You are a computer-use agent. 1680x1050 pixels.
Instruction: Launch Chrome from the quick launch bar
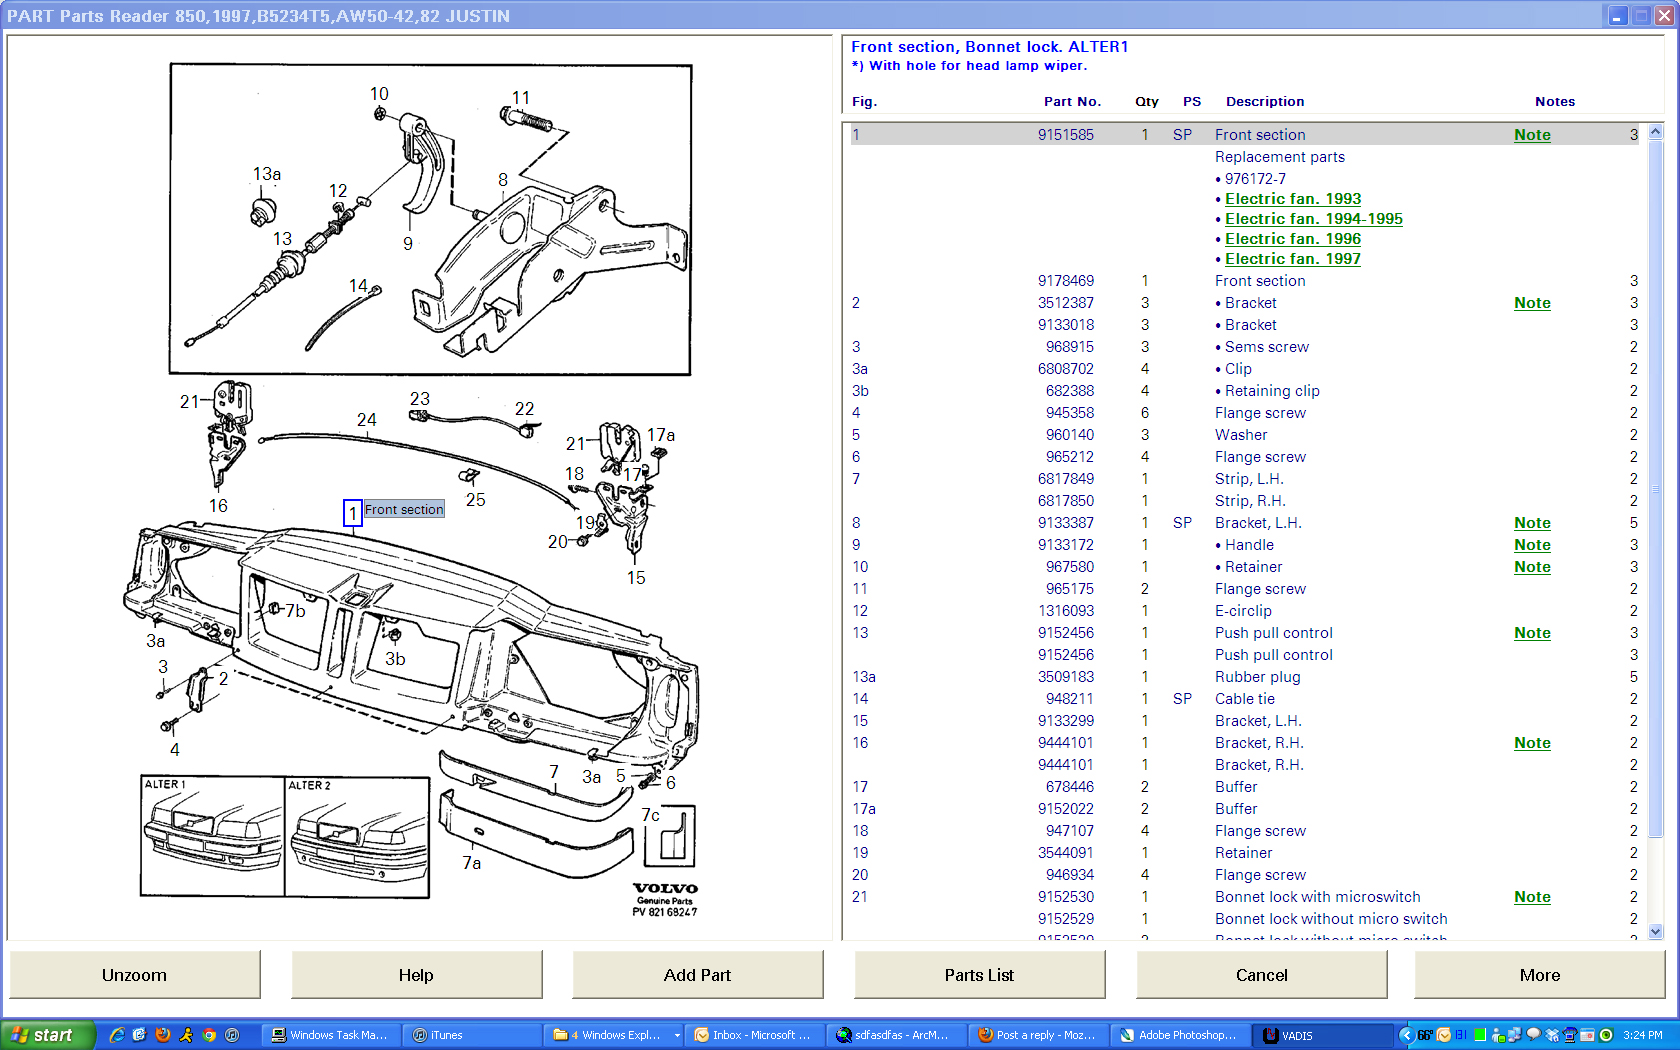[x=209, y=1035]
